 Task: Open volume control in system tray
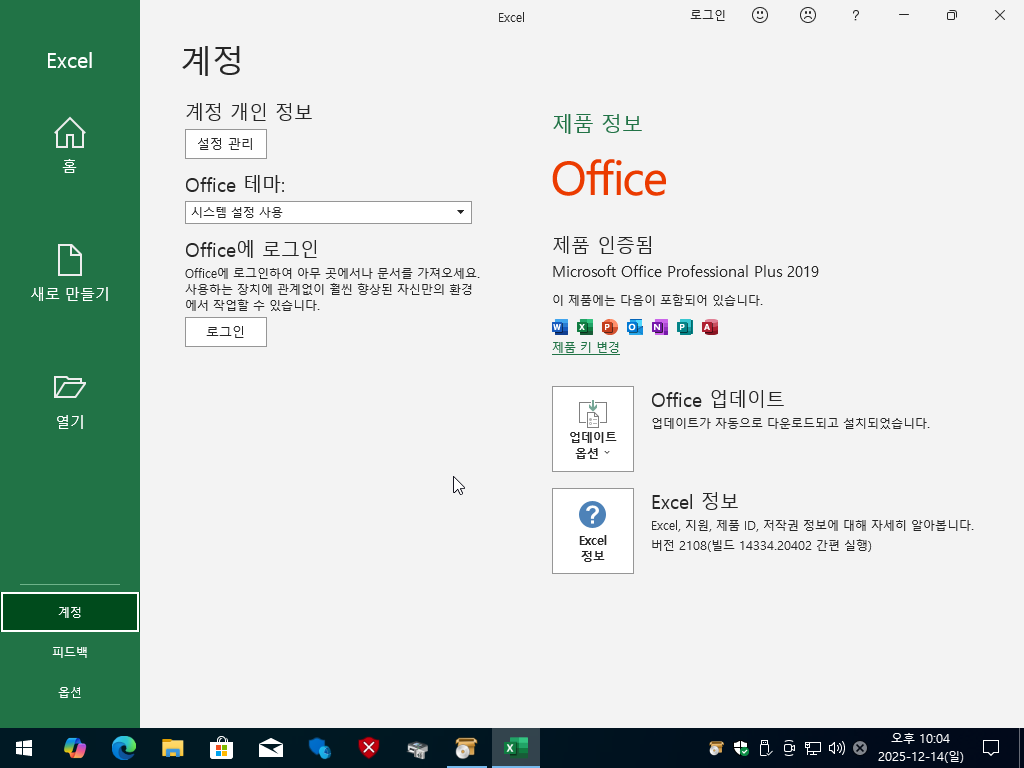(x=836, y=748)
